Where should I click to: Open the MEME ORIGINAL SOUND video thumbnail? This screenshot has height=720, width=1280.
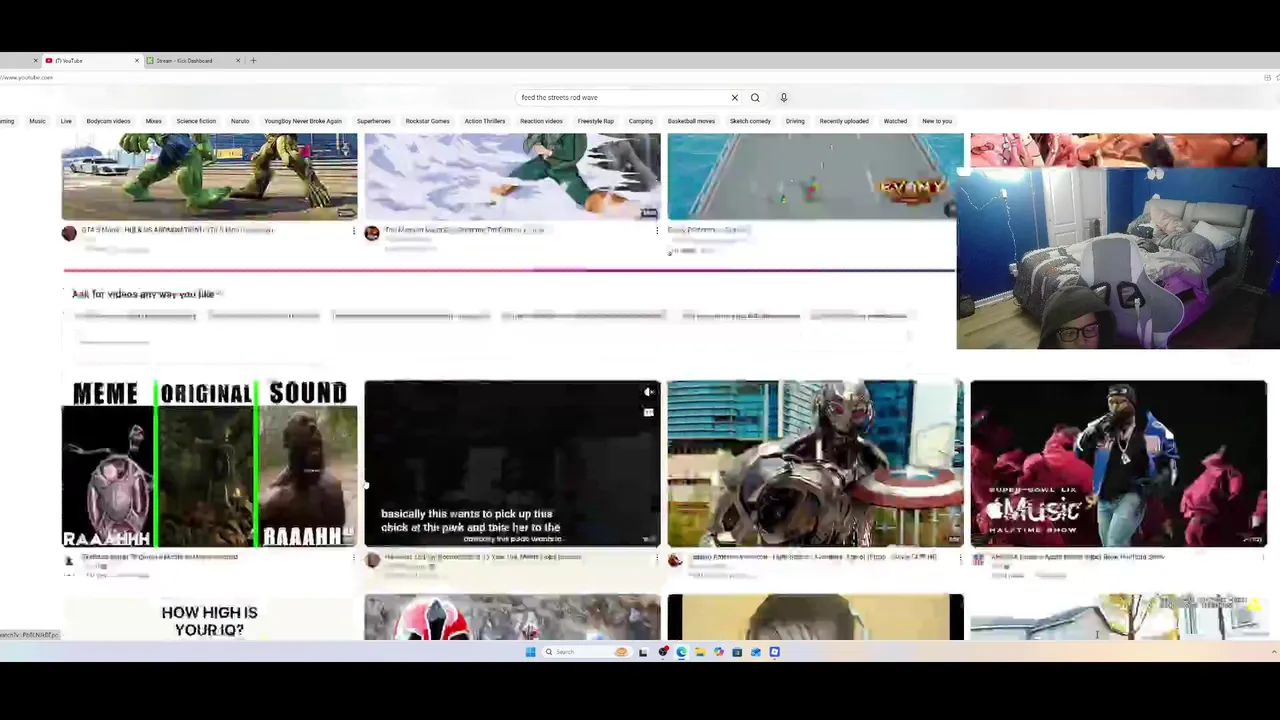point(209,464)
